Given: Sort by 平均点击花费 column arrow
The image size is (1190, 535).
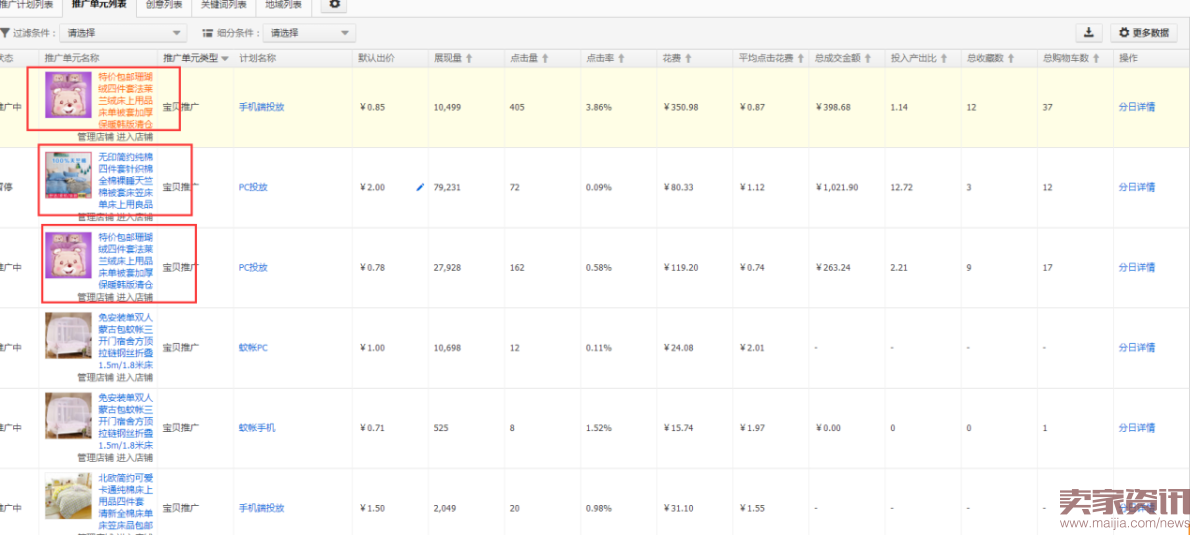Looking at the screenshot, I should [x=800, y=58].
